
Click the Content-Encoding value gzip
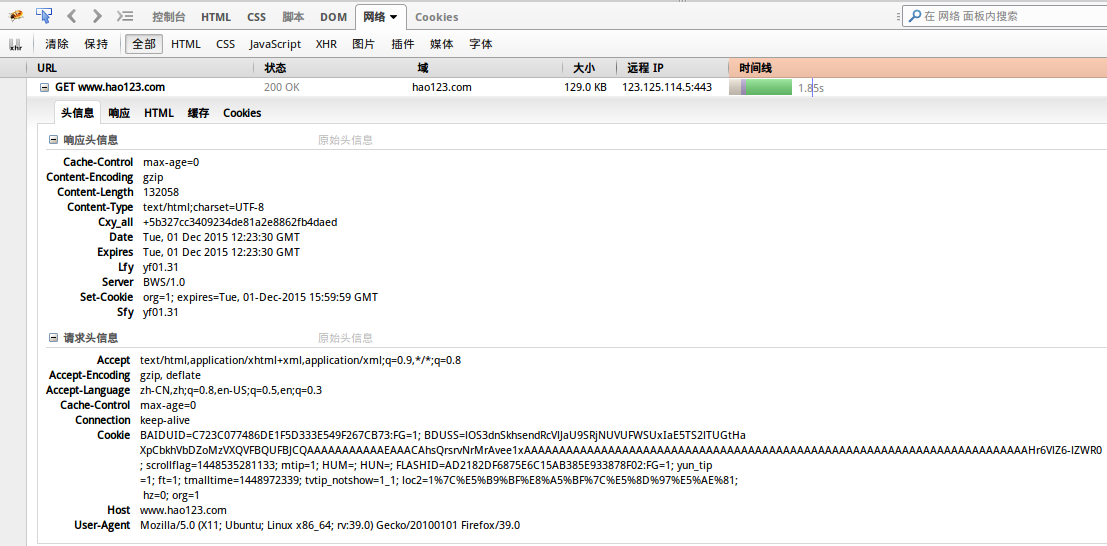point(153,177)
